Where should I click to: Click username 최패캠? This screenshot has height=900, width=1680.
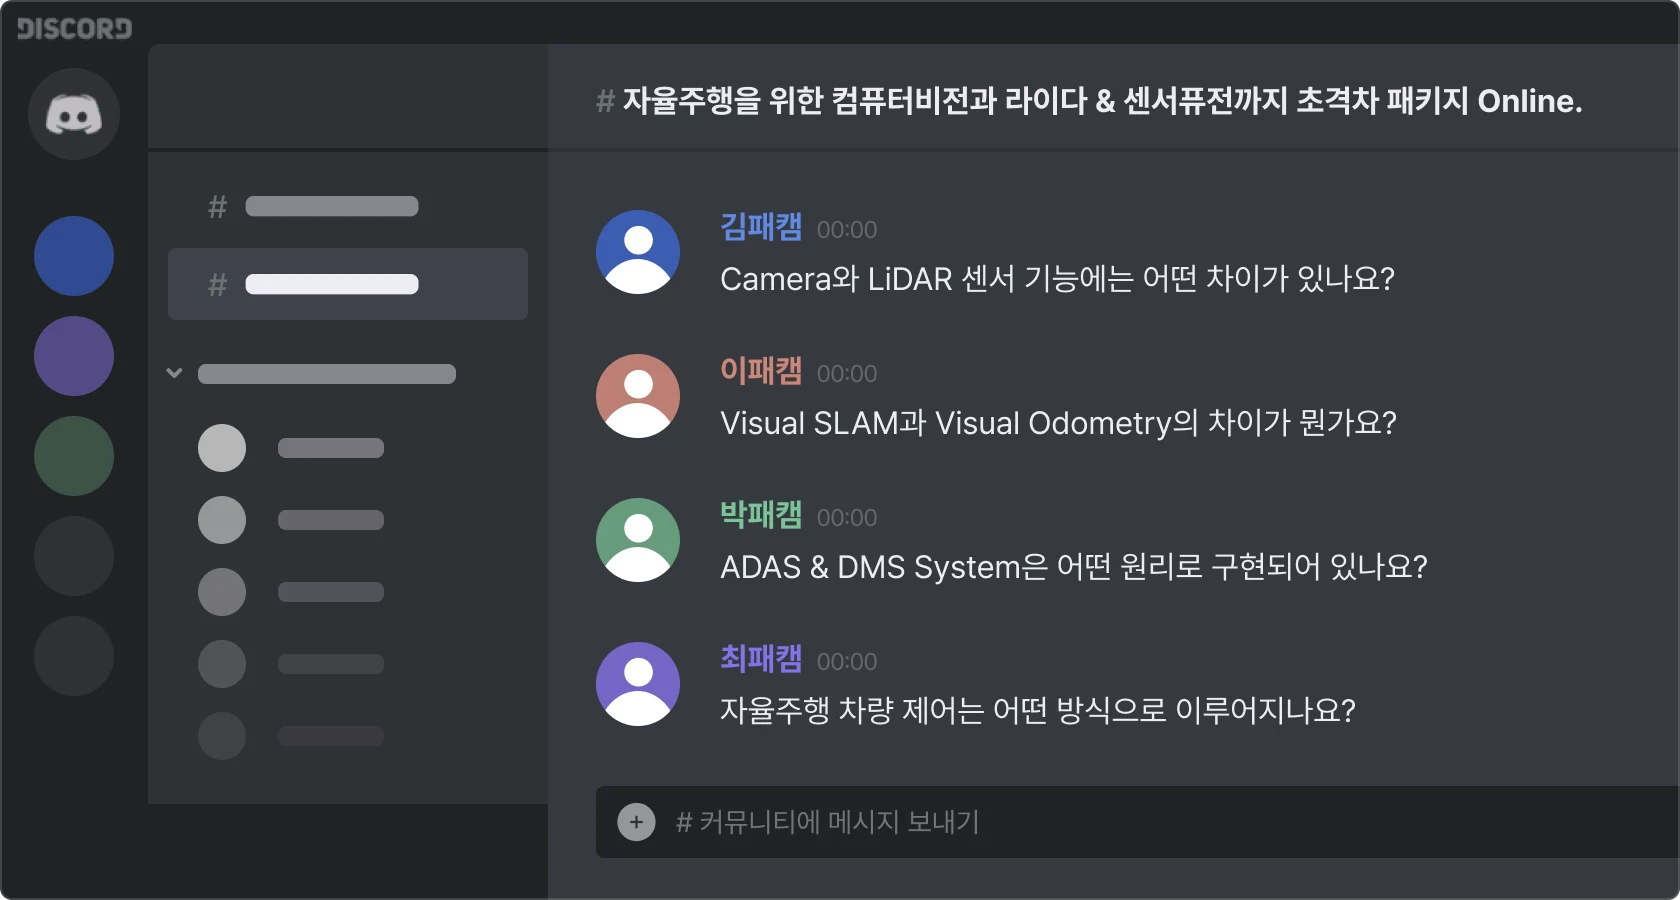tap(761, 659)
